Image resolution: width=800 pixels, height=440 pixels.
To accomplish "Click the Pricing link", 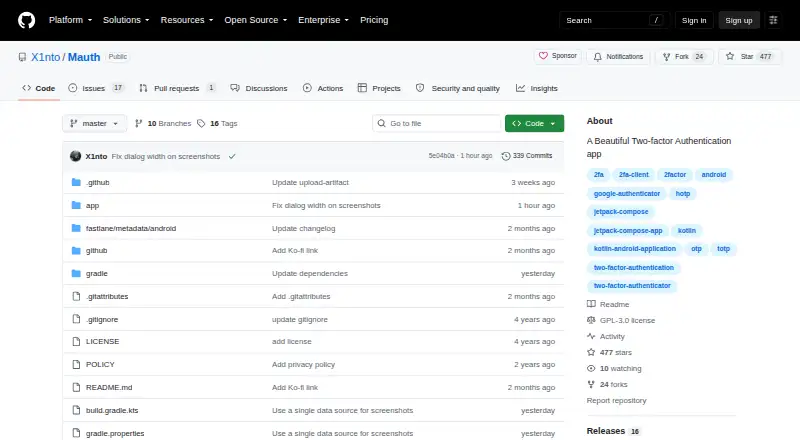I will tap(374, 20).
